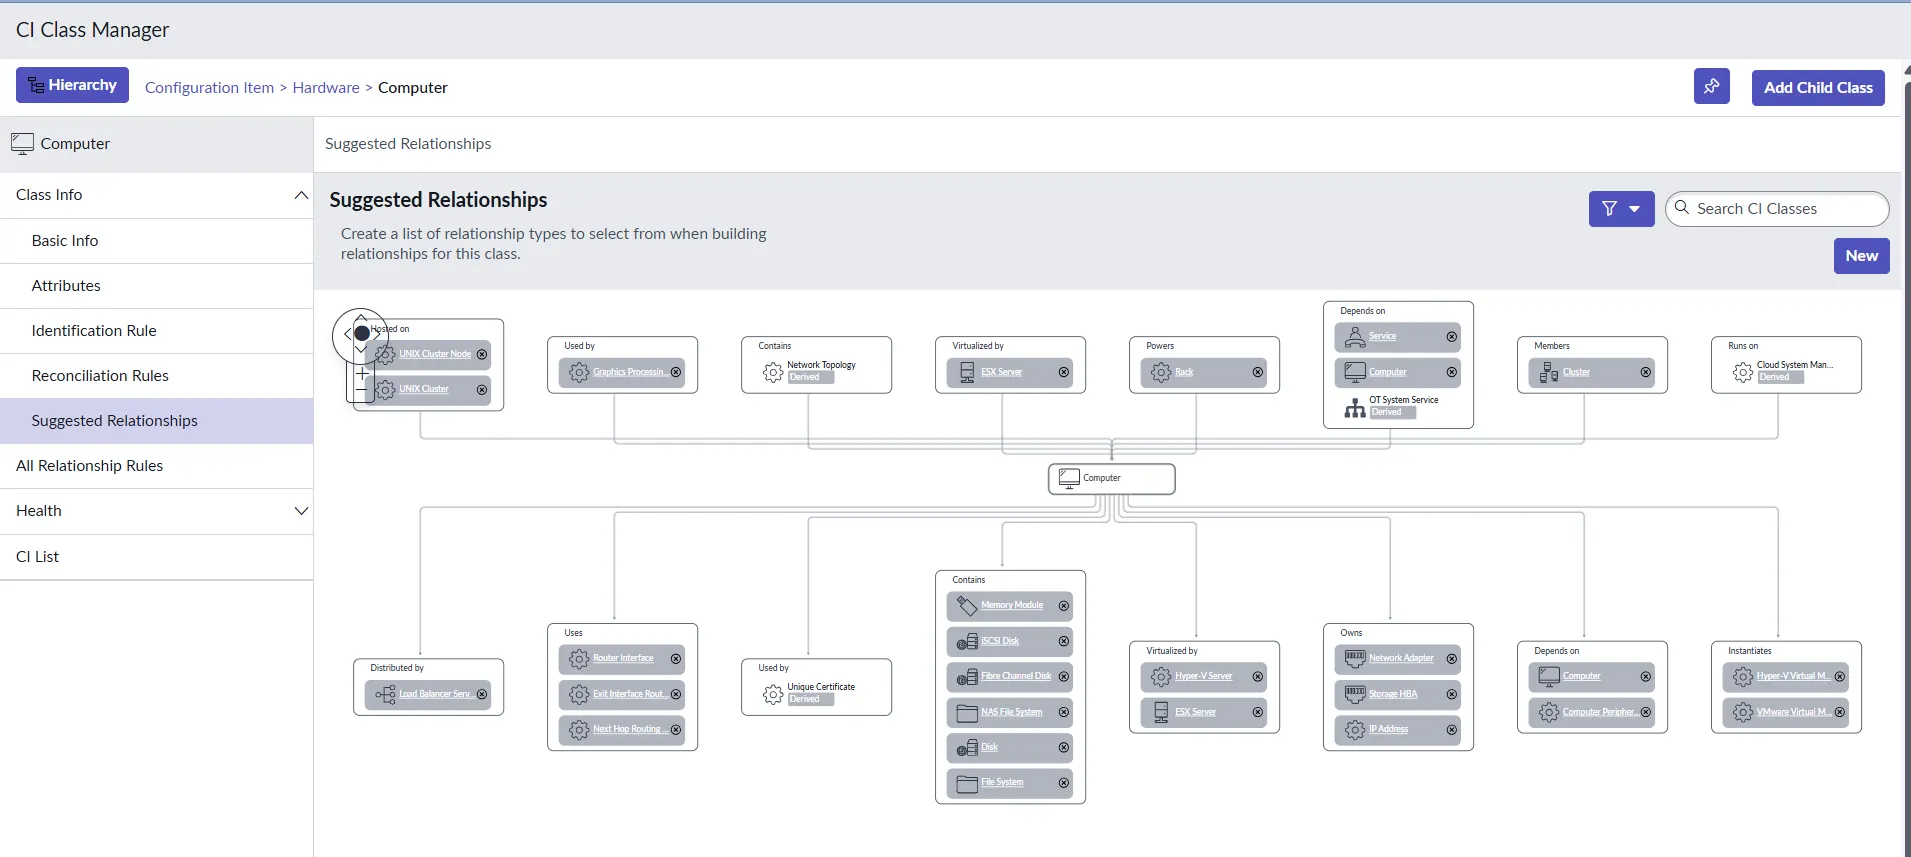Screen dimensions: 1911x857
Task: Open the UNIX Cluster Node class
Action: (x=435, y=354)
